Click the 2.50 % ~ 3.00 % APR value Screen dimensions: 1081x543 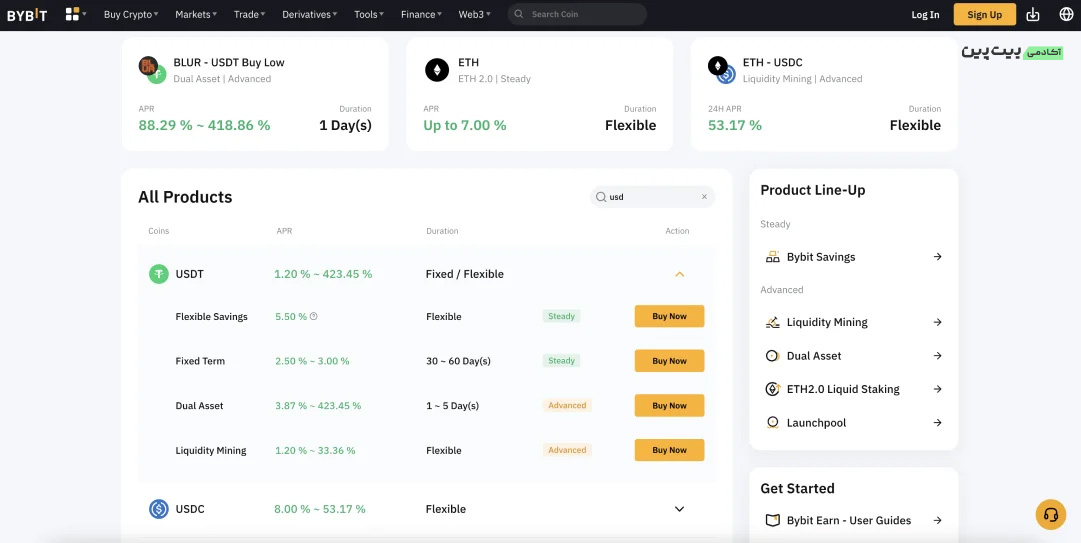click(x=312, y=361)
